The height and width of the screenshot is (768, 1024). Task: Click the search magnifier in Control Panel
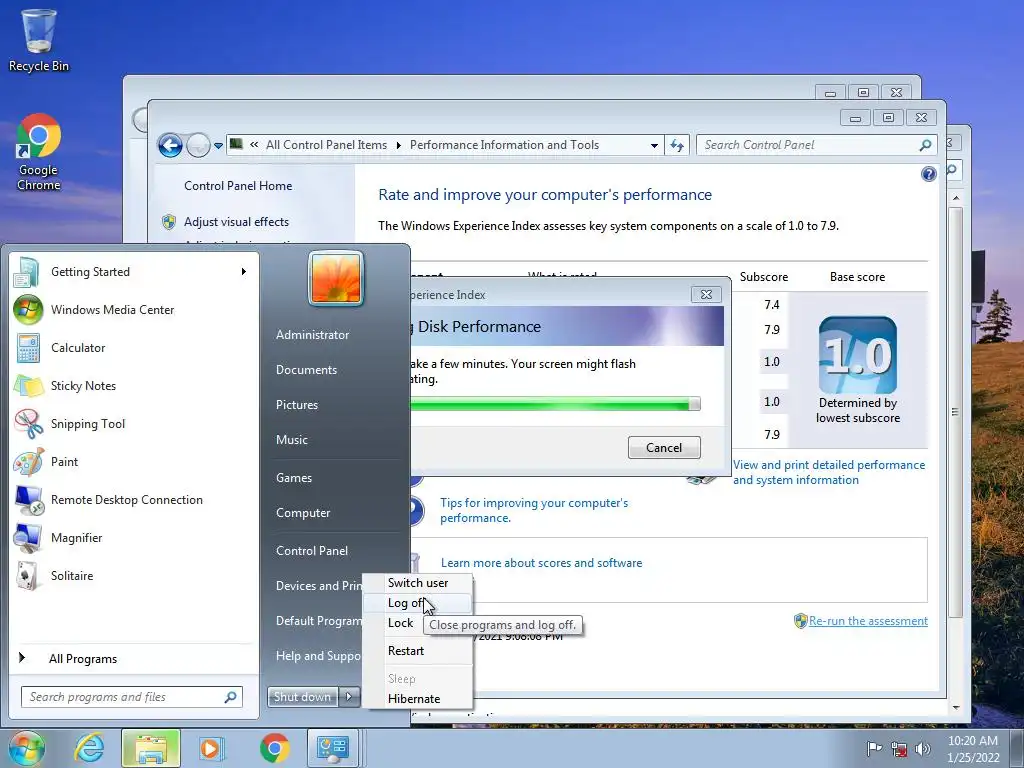tap(925, 145)
